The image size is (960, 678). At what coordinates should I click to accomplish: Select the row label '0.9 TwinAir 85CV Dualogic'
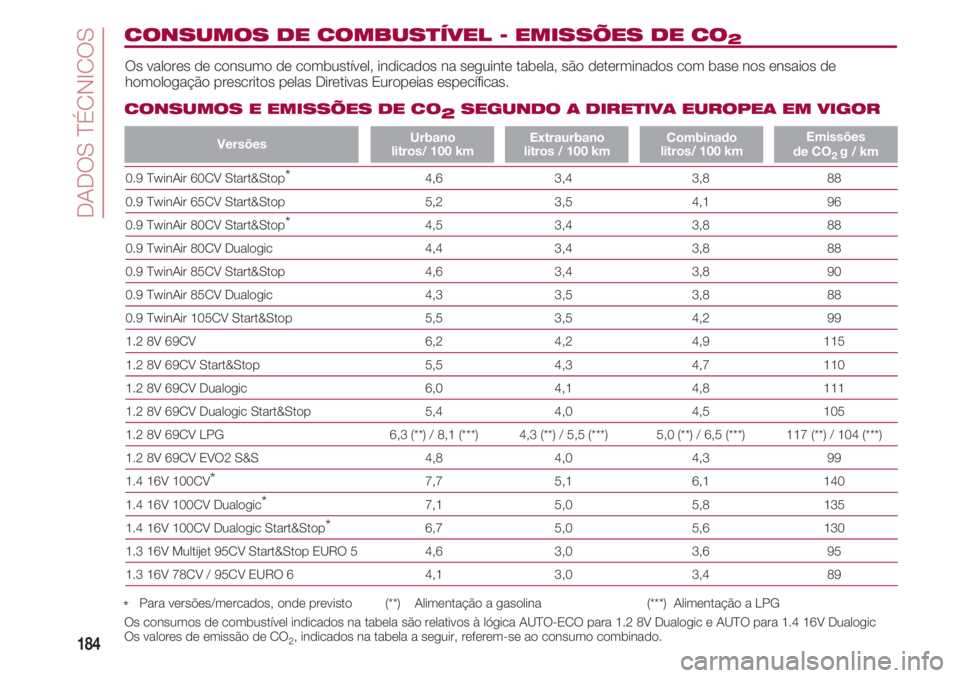point(199,295)
